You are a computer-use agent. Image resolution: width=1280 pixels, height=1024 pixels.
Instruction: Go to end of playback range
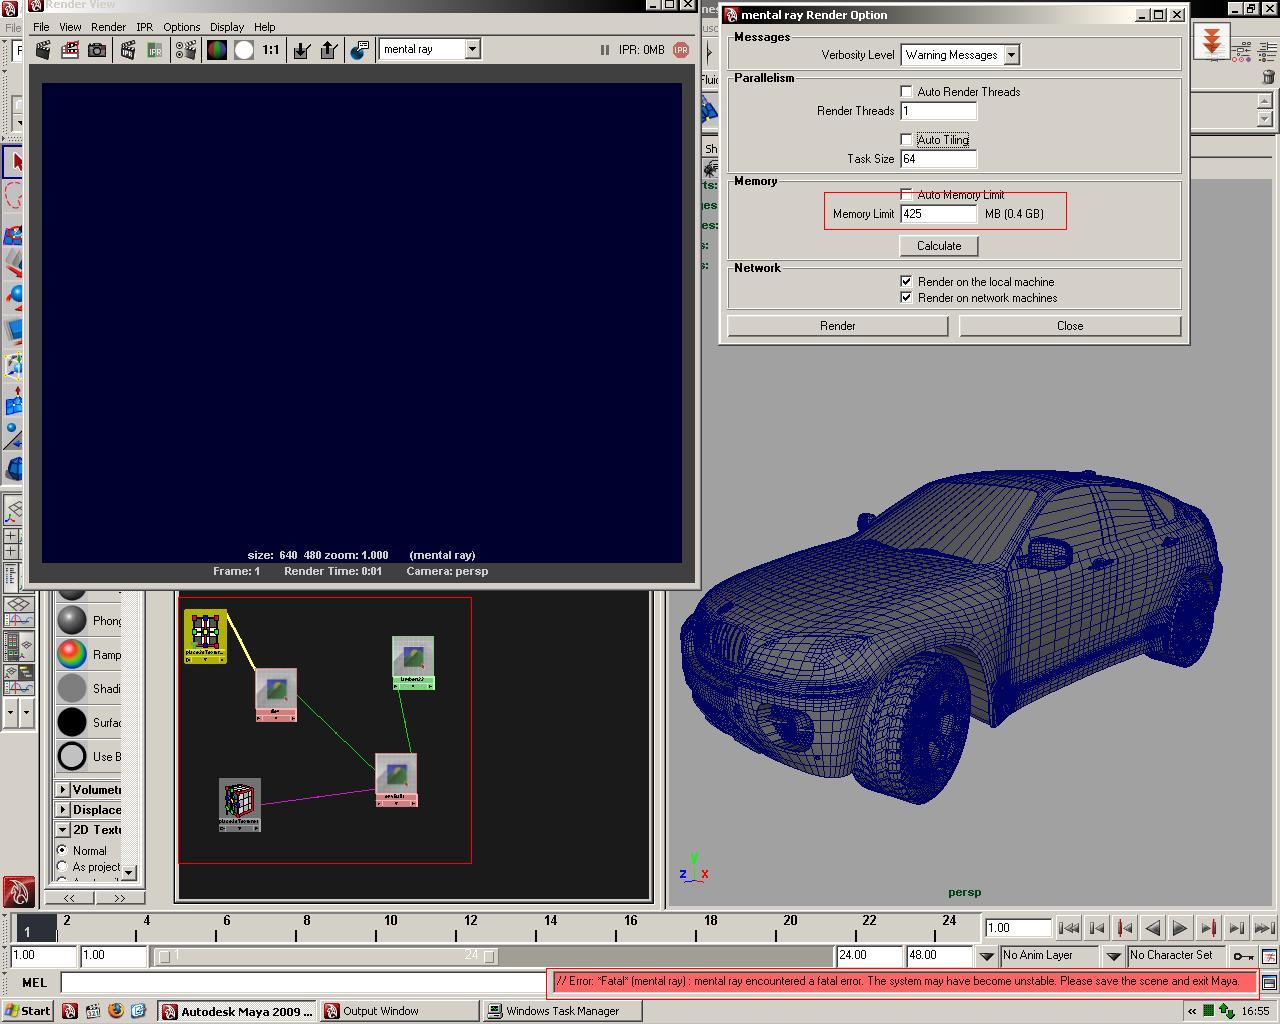tap(1264, 928)
